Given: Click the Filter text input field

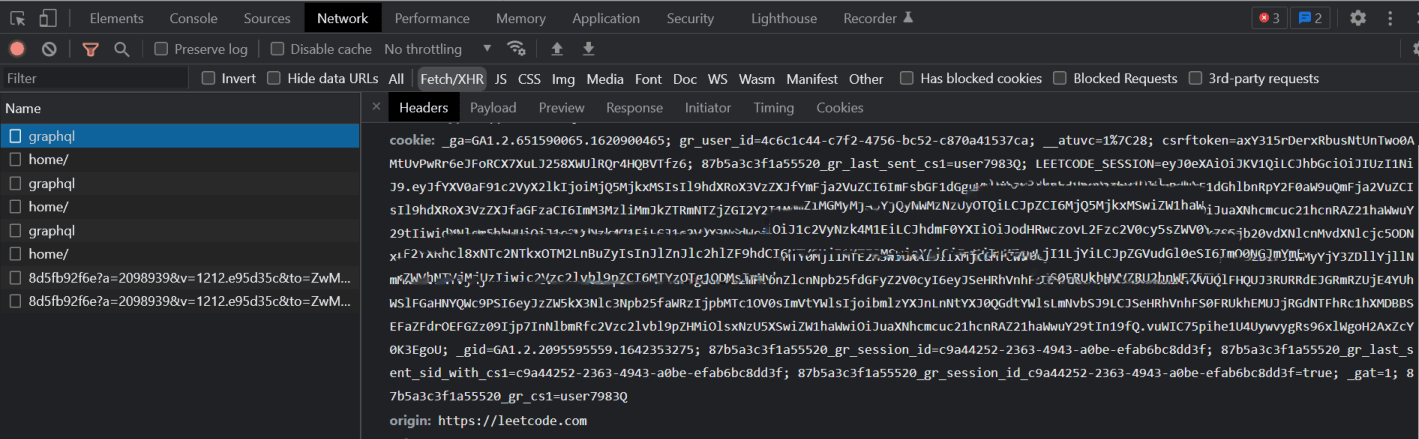Looking at the screenshot, I should click(x=95, y=79).
